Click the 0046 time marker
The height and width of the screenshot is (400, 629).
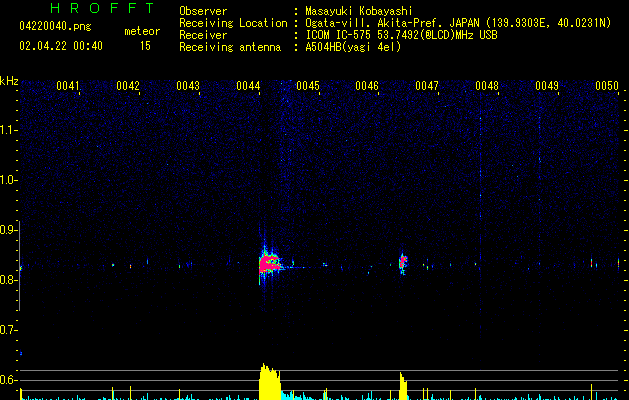[x=367, y=86]
